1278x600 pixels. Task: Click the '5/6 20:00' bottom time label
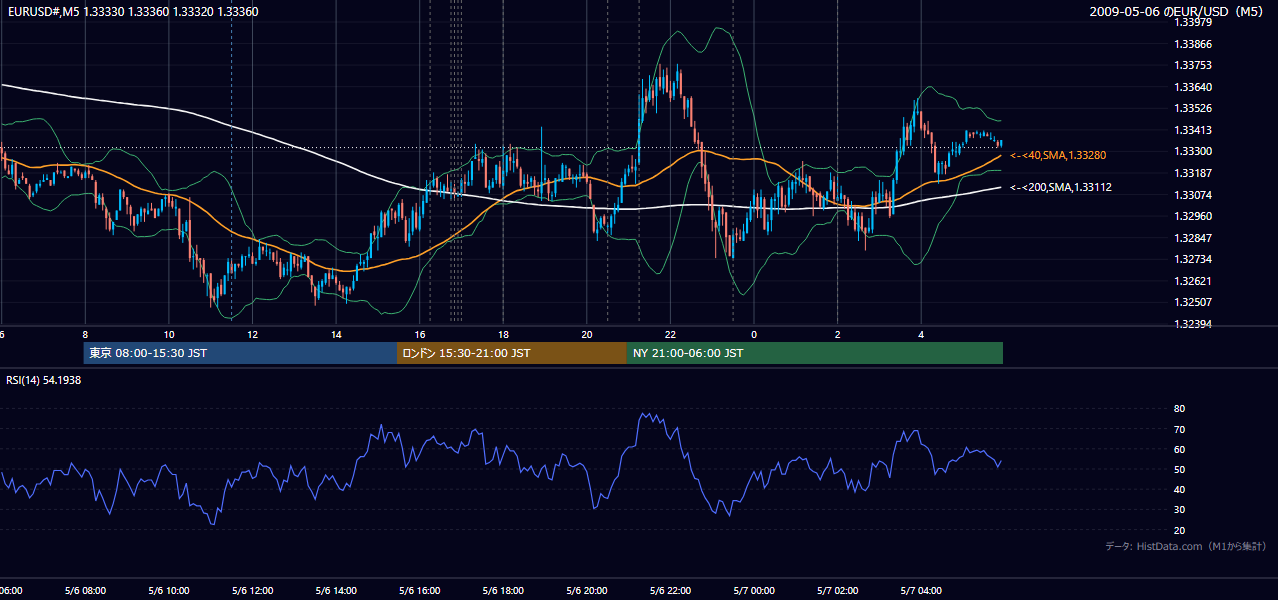tap(587, 591)
